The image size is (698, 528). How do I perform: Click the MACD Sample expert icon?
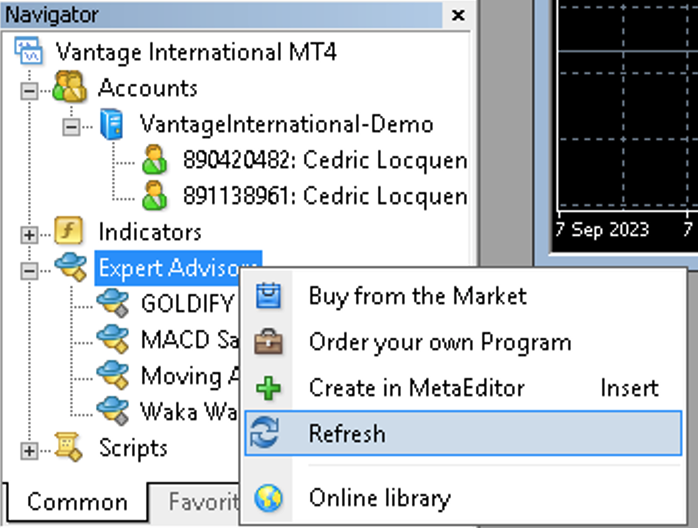click(x=113, y=339)
